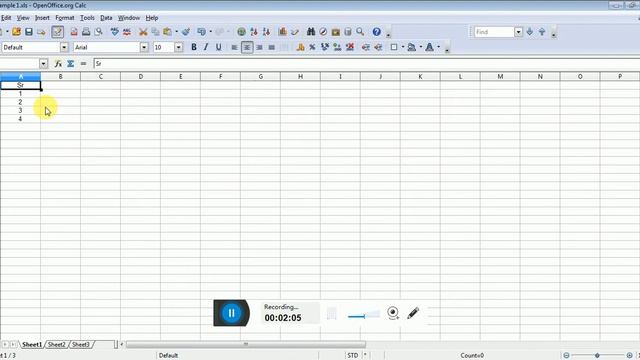This screenshot has height=360, width=640.
Task: Open the Format menu
Action: (x=65, y=18)
